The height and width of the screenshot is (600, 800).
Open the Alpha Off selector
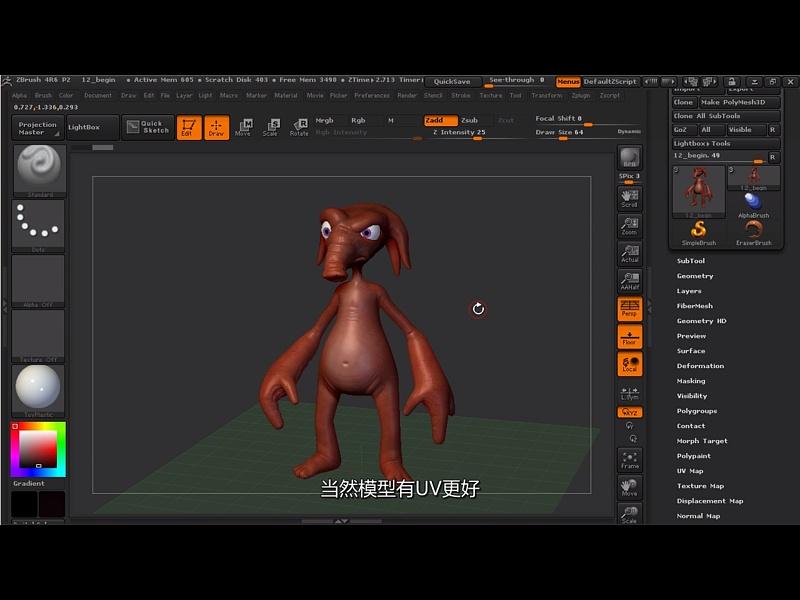point(39,281)
